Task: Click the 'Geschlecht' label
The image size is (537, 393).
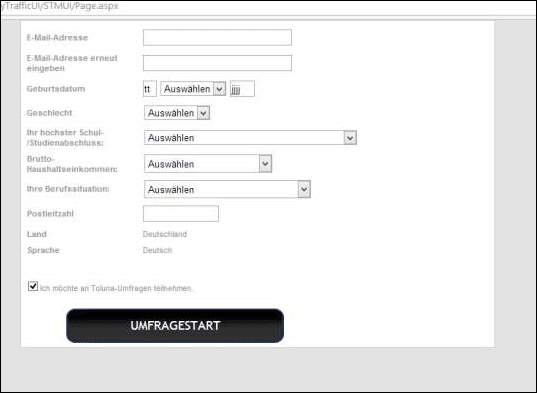Action: point(49,113)
